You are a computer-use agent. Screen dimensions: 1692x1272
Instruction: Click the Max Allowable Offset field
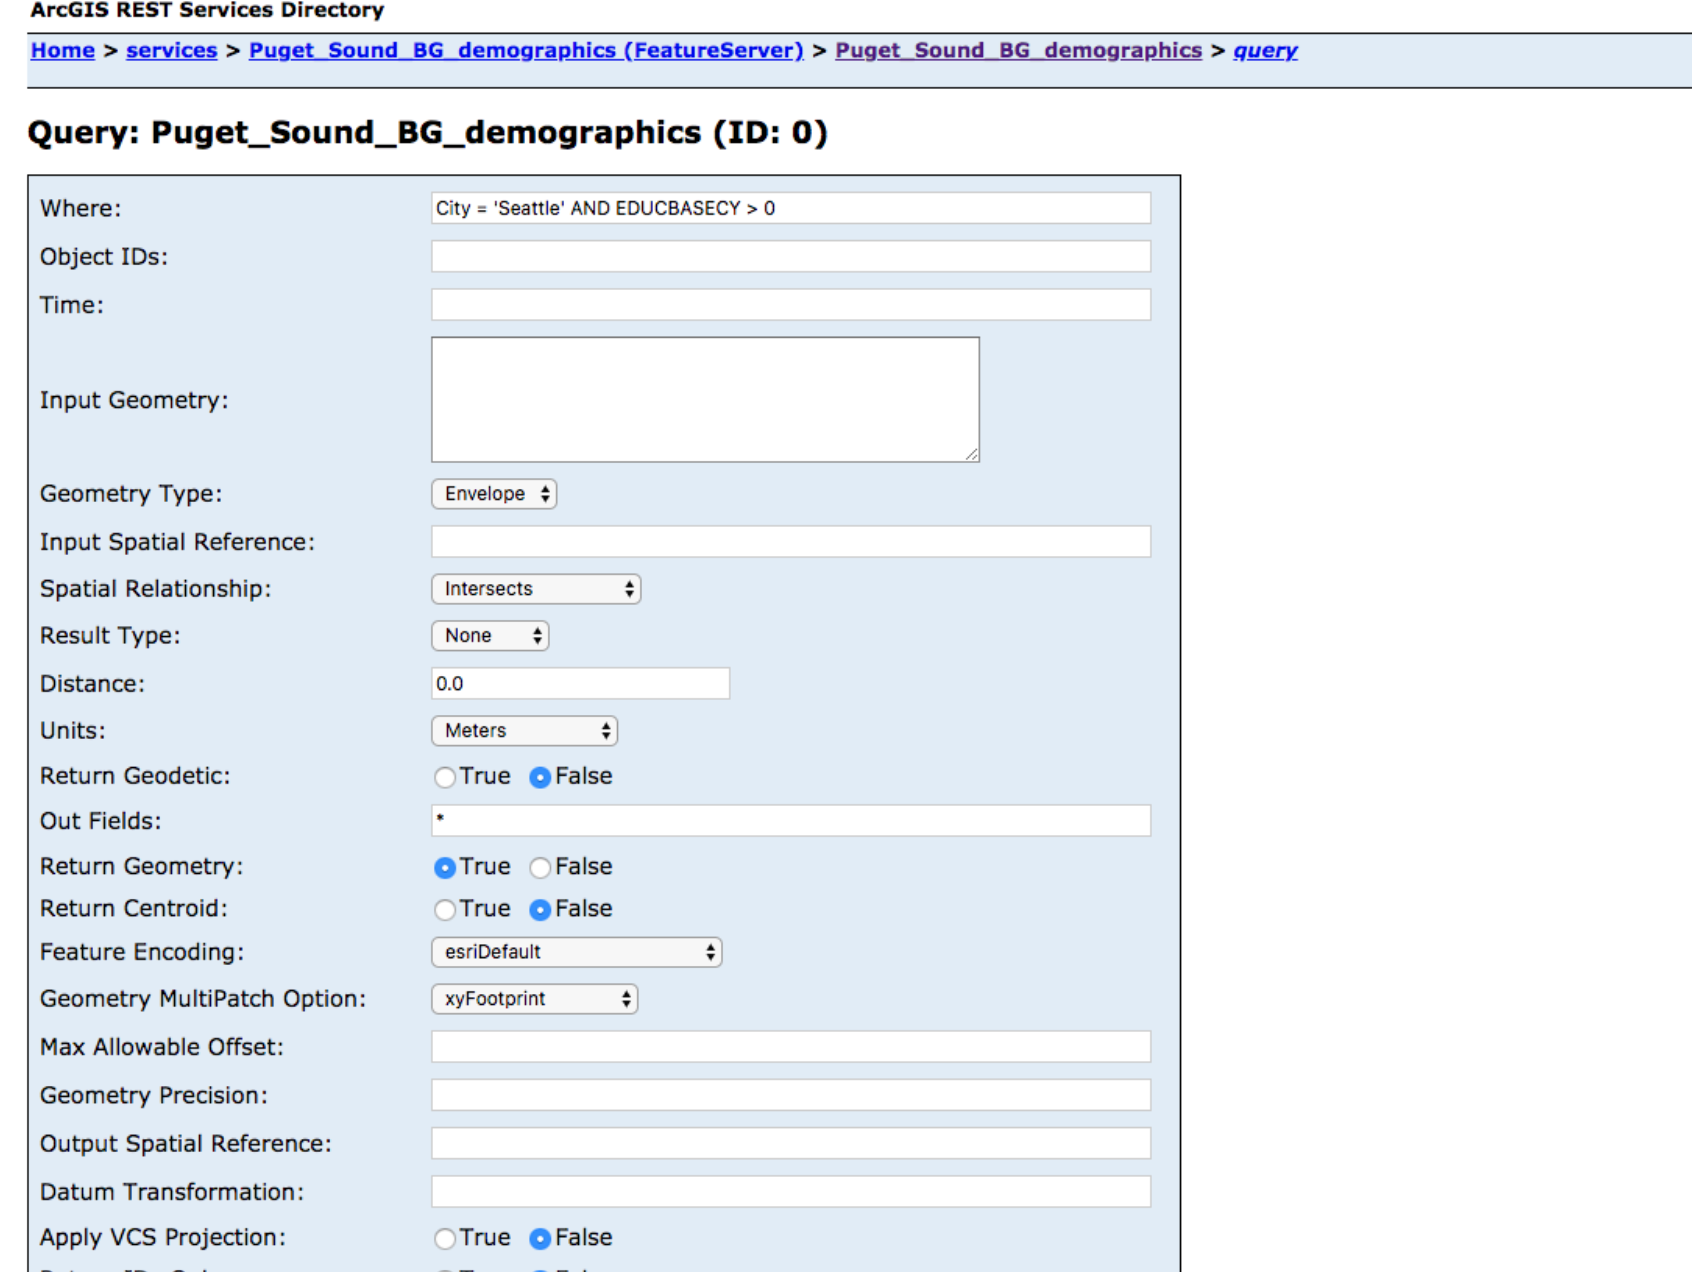click(x=791, y=1047)
